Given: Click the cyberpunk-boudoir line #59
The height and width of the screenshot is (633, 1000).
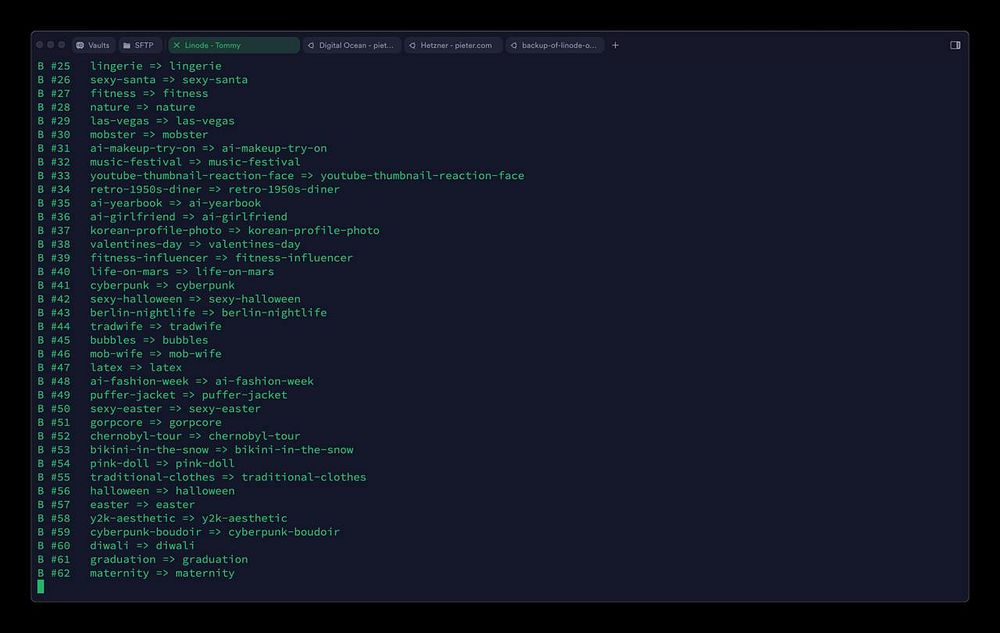Looking at the screenshot, I should 188,532.
